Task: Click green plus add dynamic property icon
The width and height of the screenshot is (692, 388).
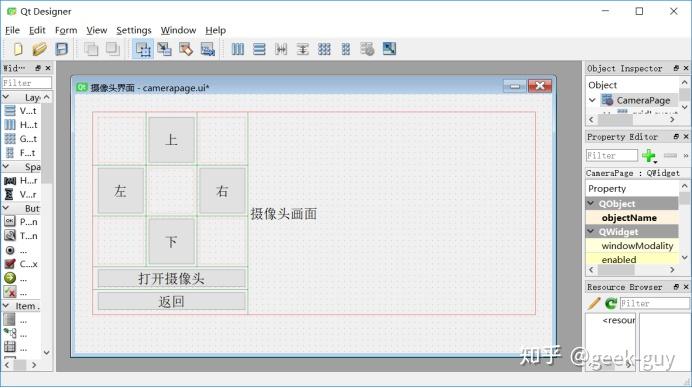Action: pos(648,155)
